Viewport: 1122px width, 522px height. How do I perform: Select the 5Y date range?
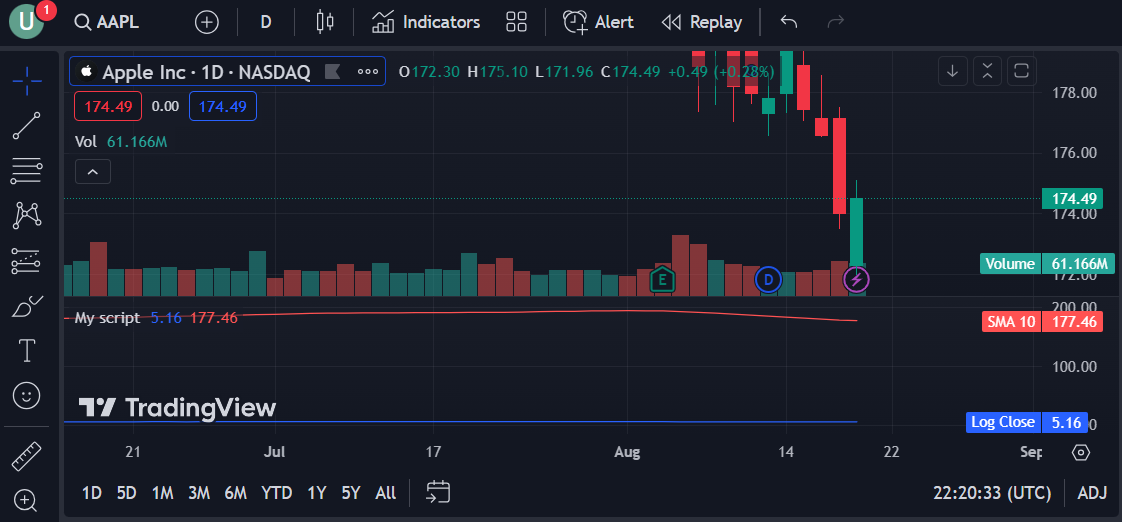click(x=351, y=493)
